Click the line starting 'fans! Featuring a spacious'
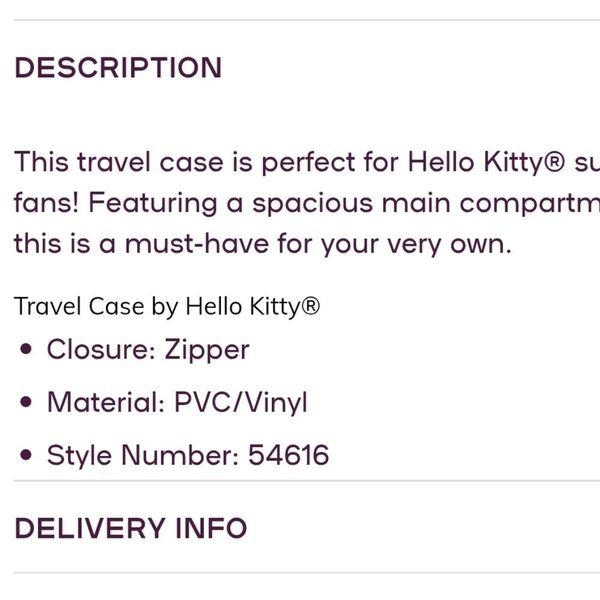Screen dimensions: 600x600 pyautogui.click(x=307, y=203)
